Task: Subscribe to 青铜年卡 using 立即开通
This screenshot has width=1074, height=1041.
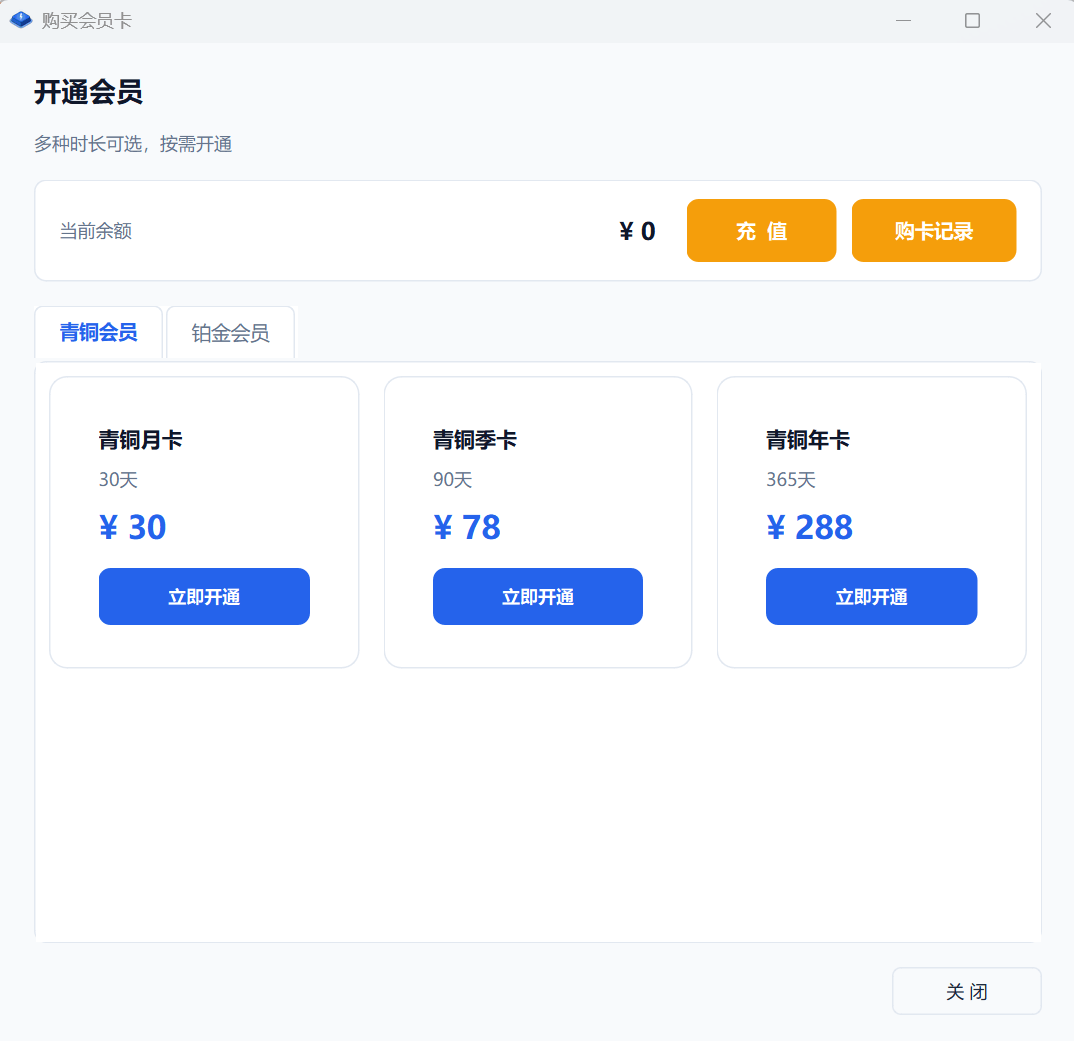Action: point(871,596)
